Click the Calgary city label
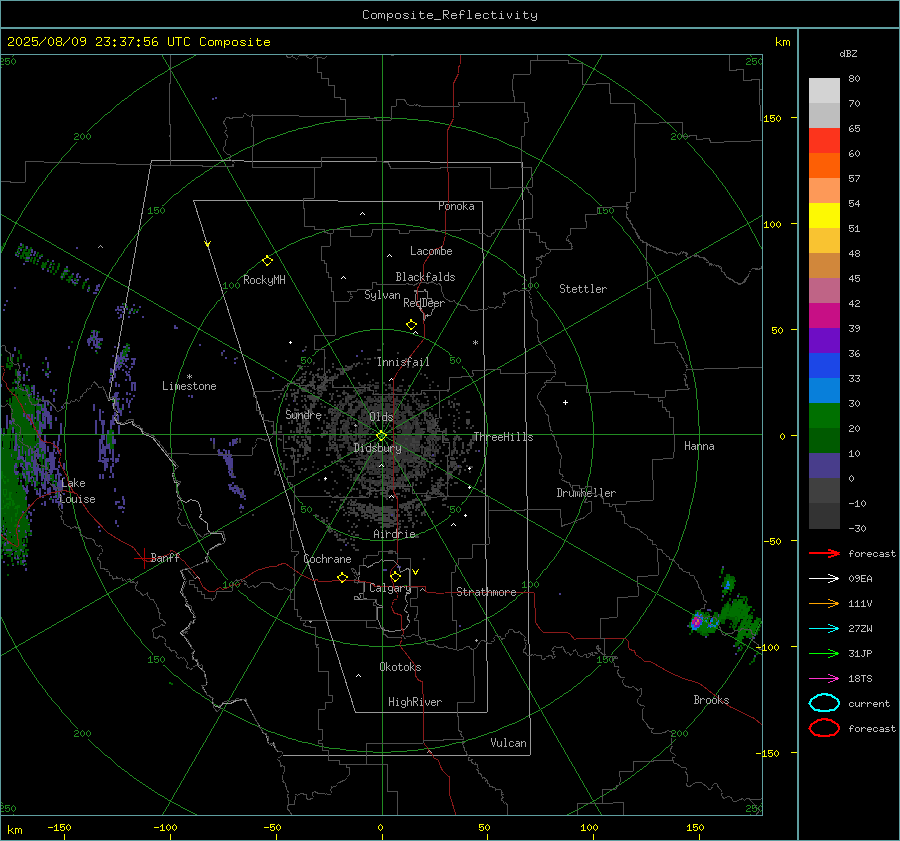Viewport: 900px width, 841px height. [x=390, y=588]
